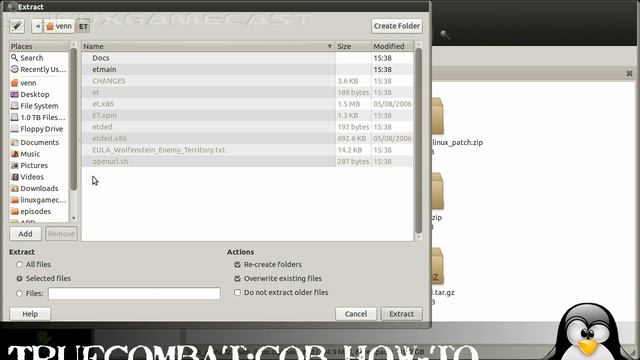Click the Files pattern input field
Image resolution: width=640 pixels, height=360 pixels.
pos(134,293)
